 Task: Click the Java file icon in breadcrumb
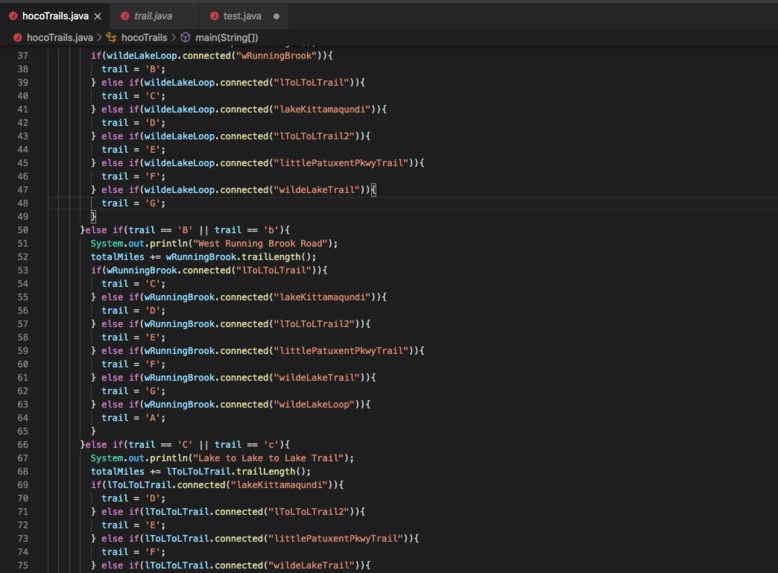pos(17,37)
